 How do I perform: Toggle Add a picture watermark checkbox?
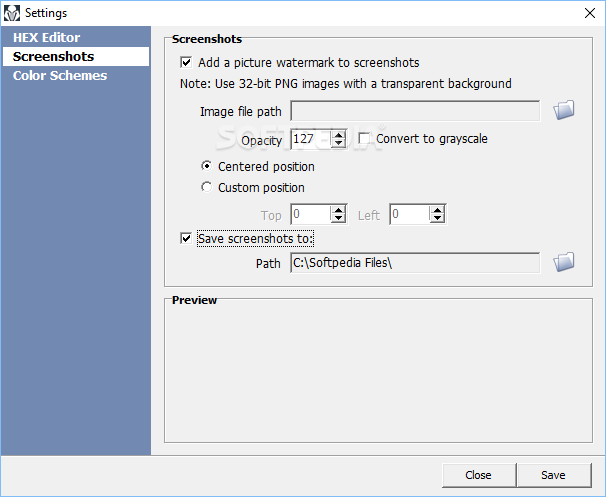point(186,62)
